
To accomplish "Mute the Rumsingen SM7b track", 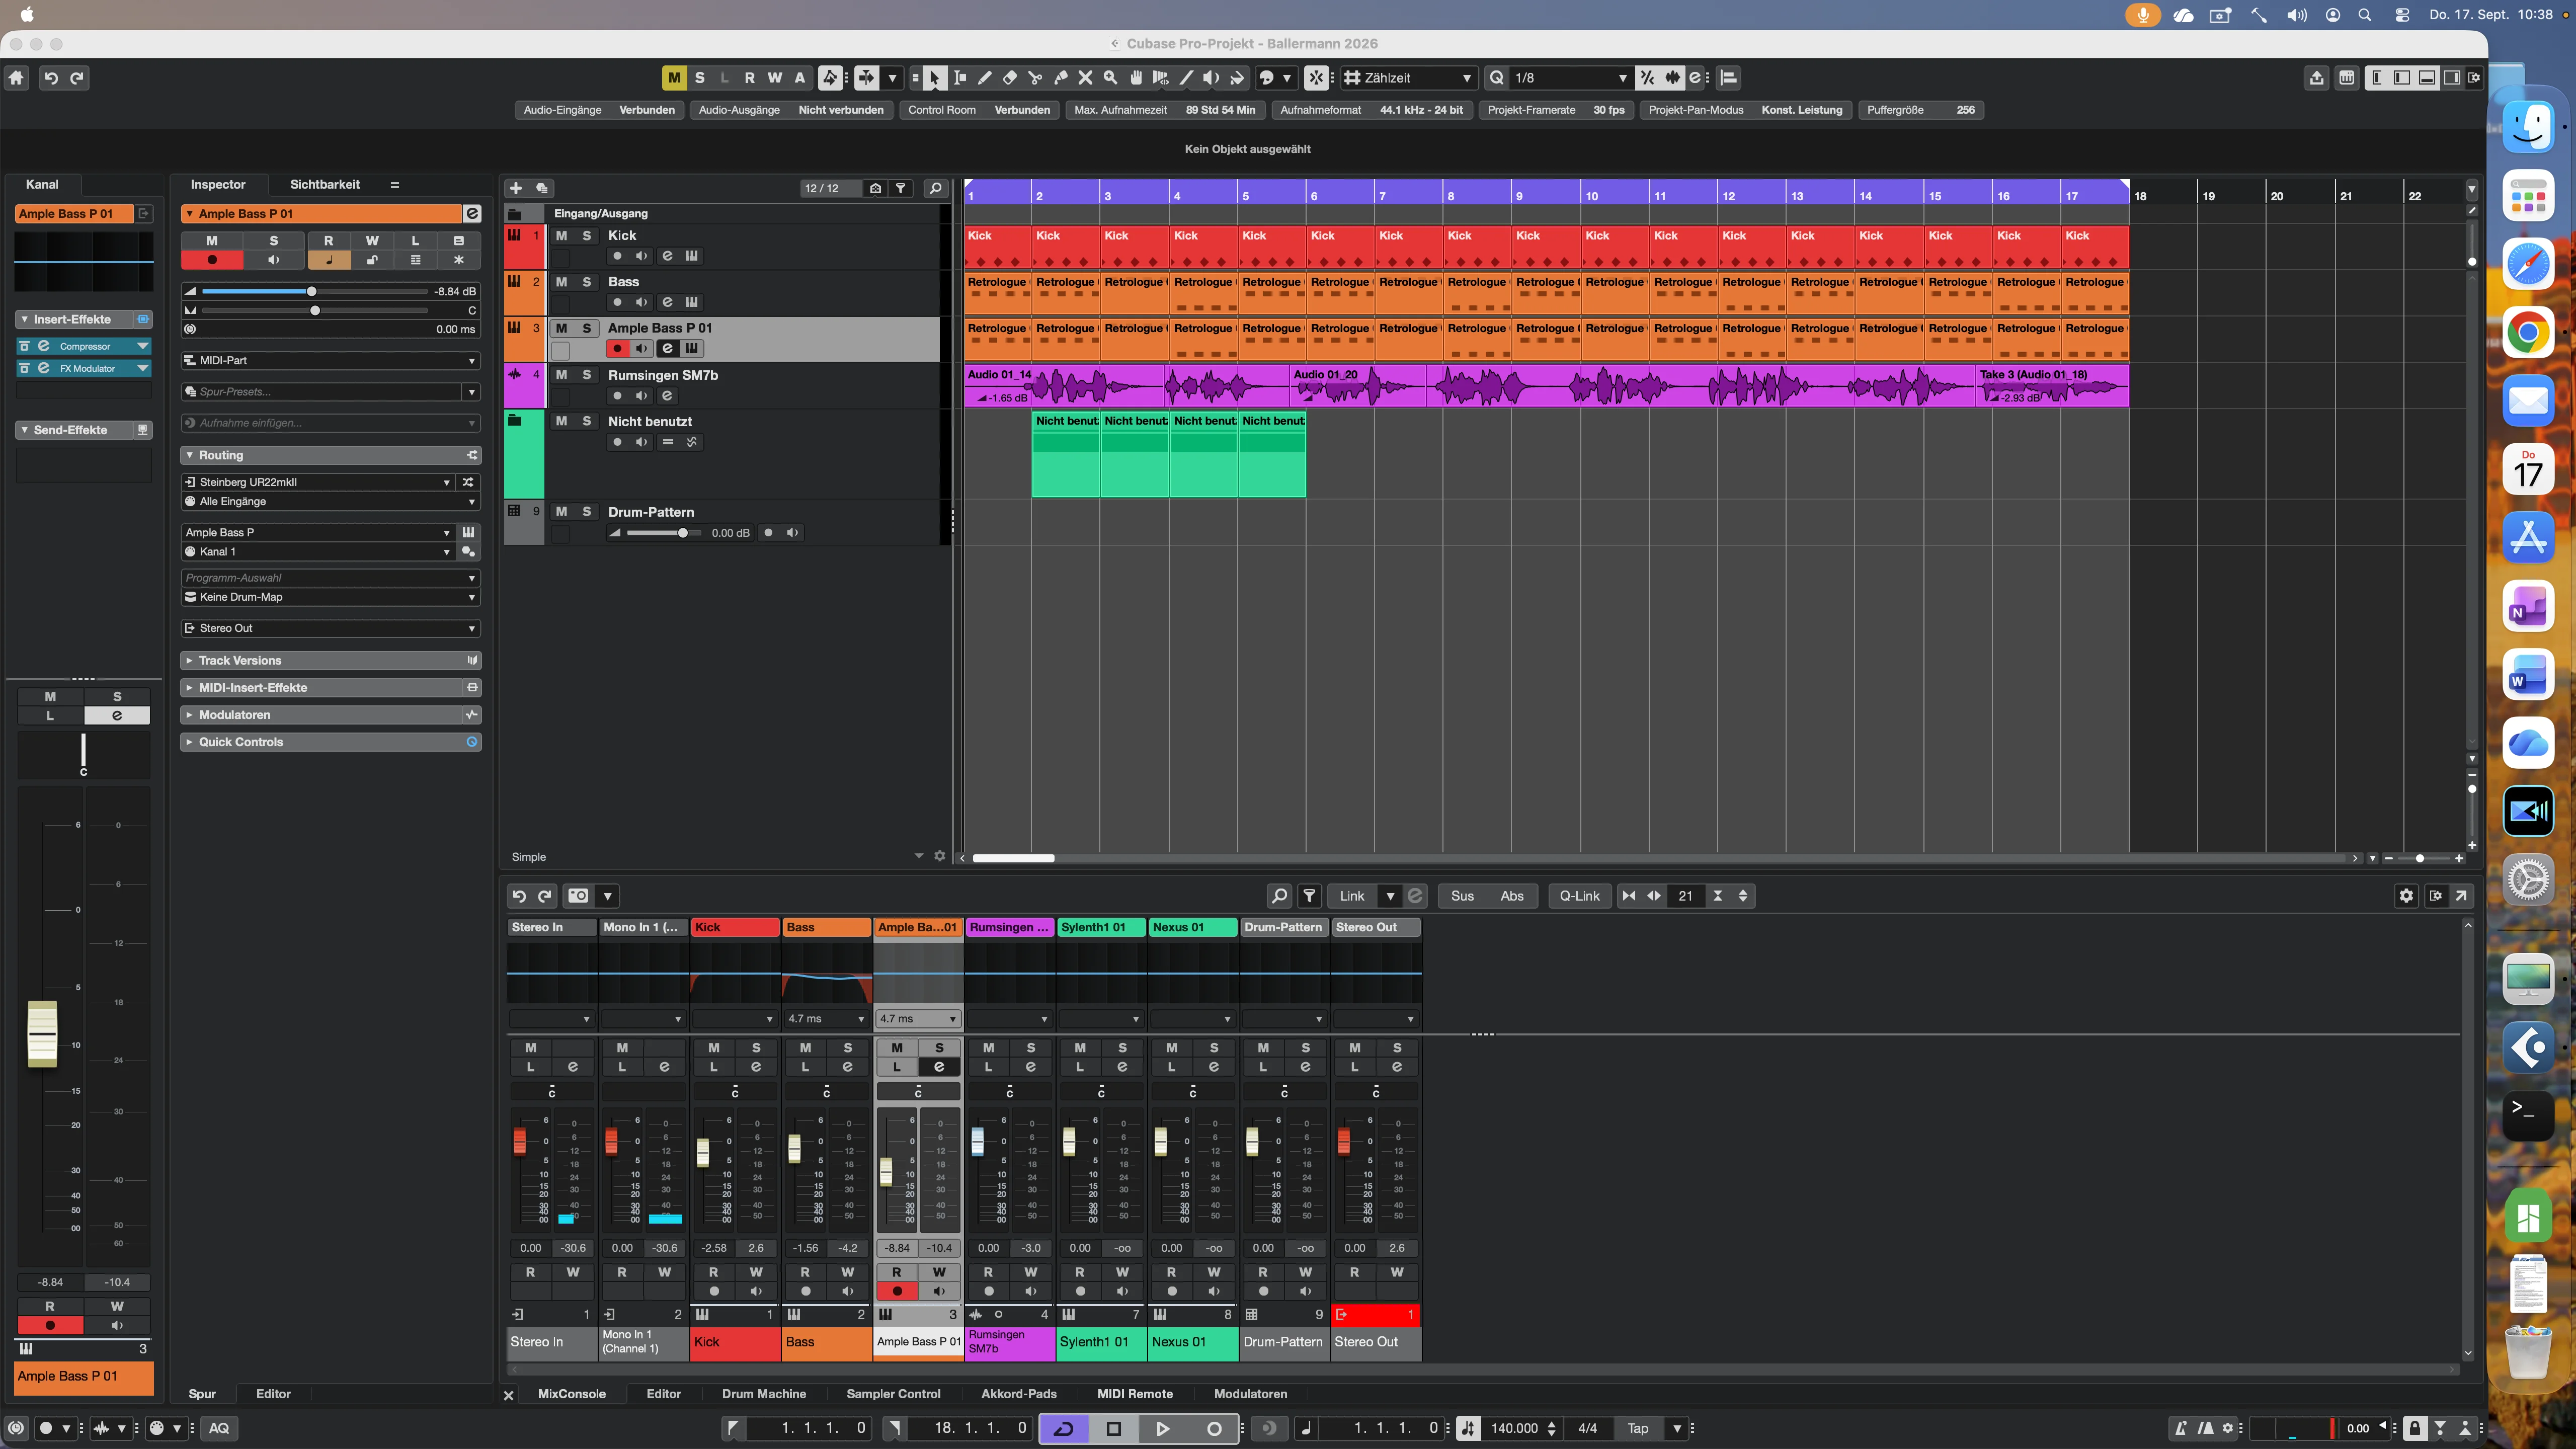I will point(561,375).
